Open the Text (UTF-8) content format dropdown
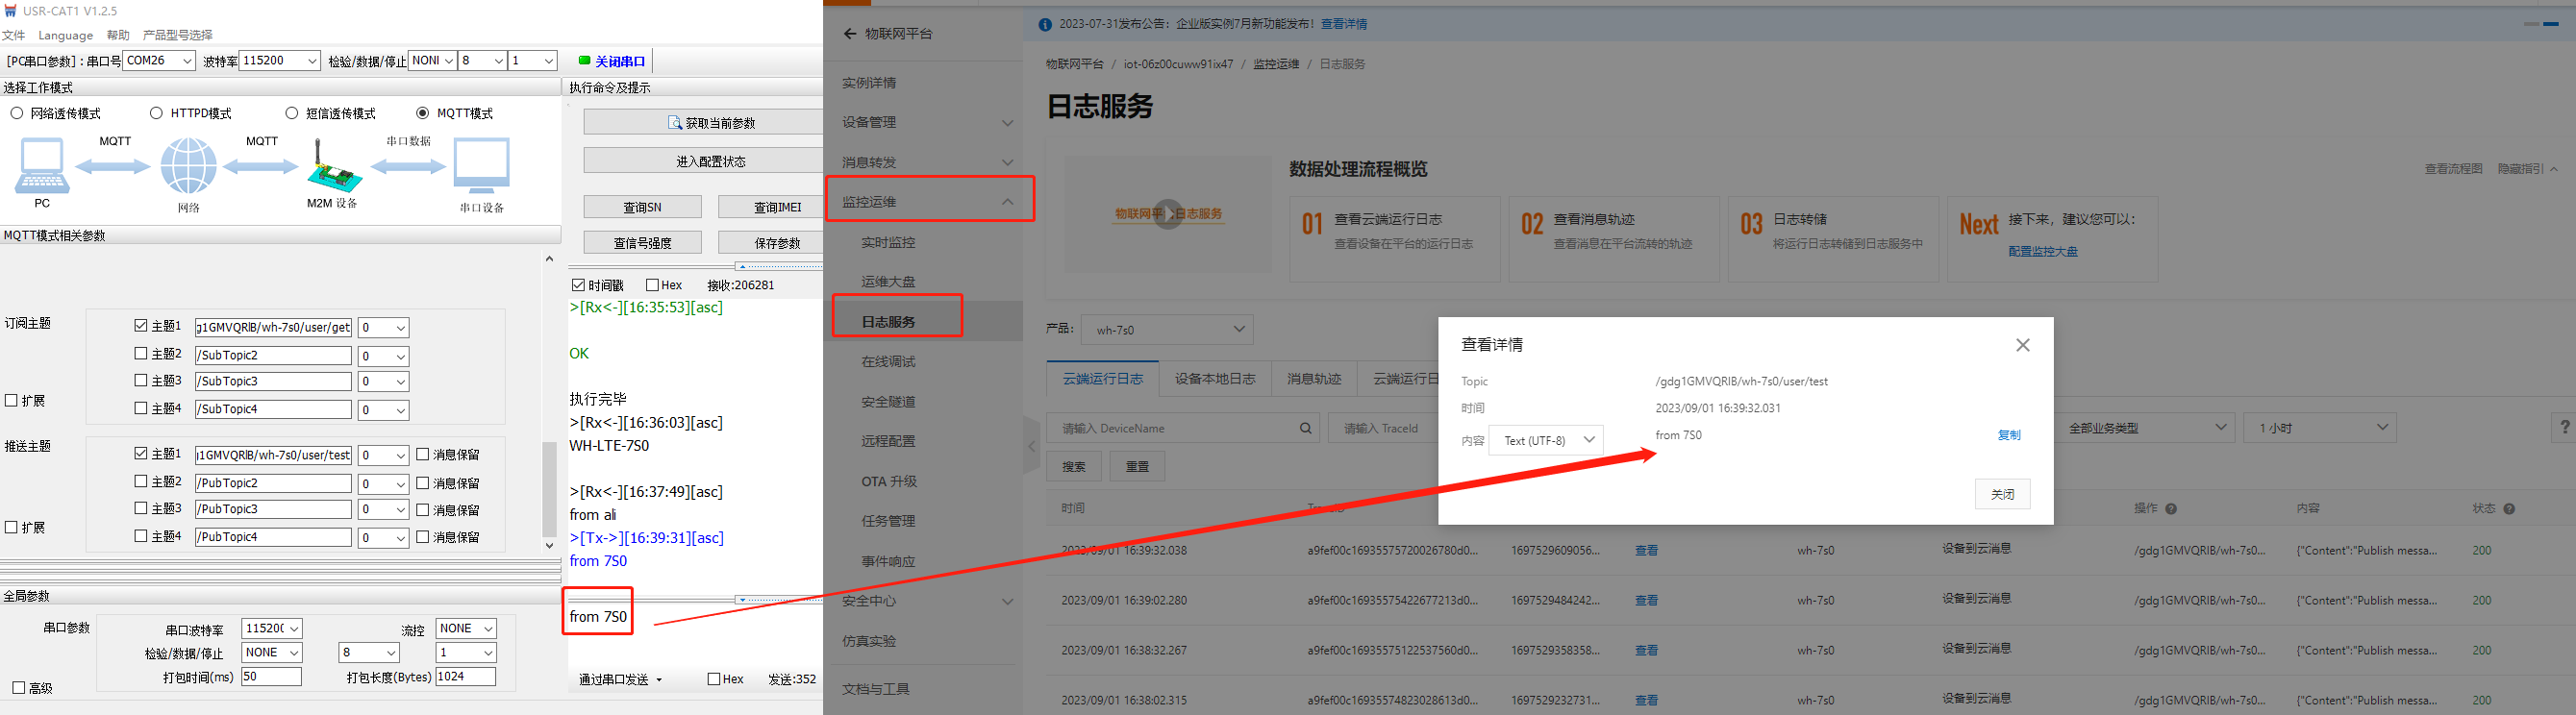Viewport: 2576px width, 715px height. click(x=1546, y=440)
